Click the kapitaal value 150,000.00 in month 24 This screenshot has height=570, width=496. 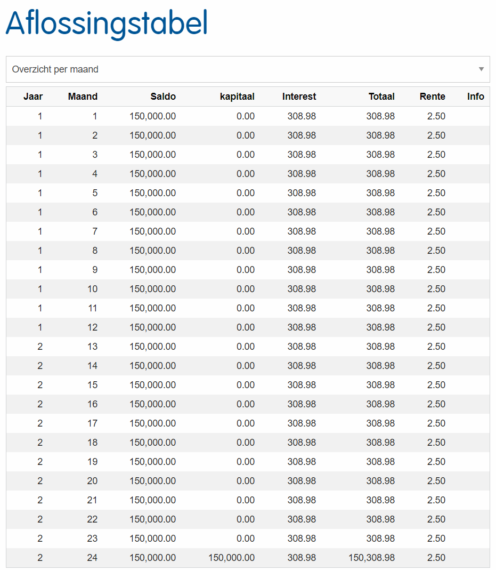[x=232, y=558]
